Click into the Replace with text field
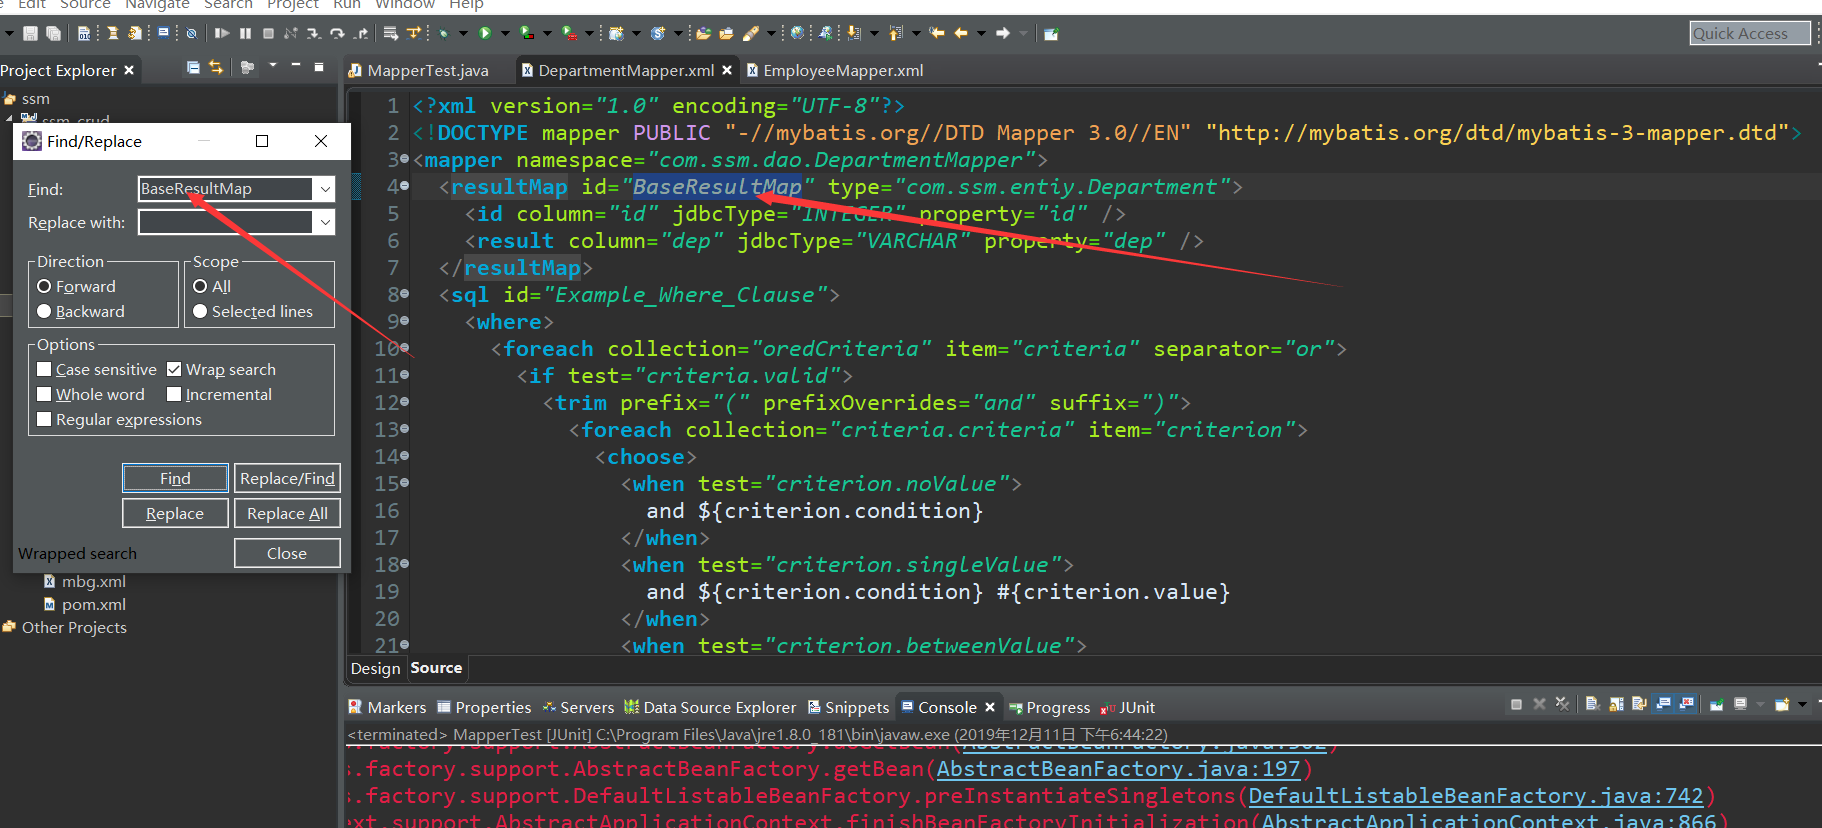The image size is (1822, 828). (x=226, y=222)
